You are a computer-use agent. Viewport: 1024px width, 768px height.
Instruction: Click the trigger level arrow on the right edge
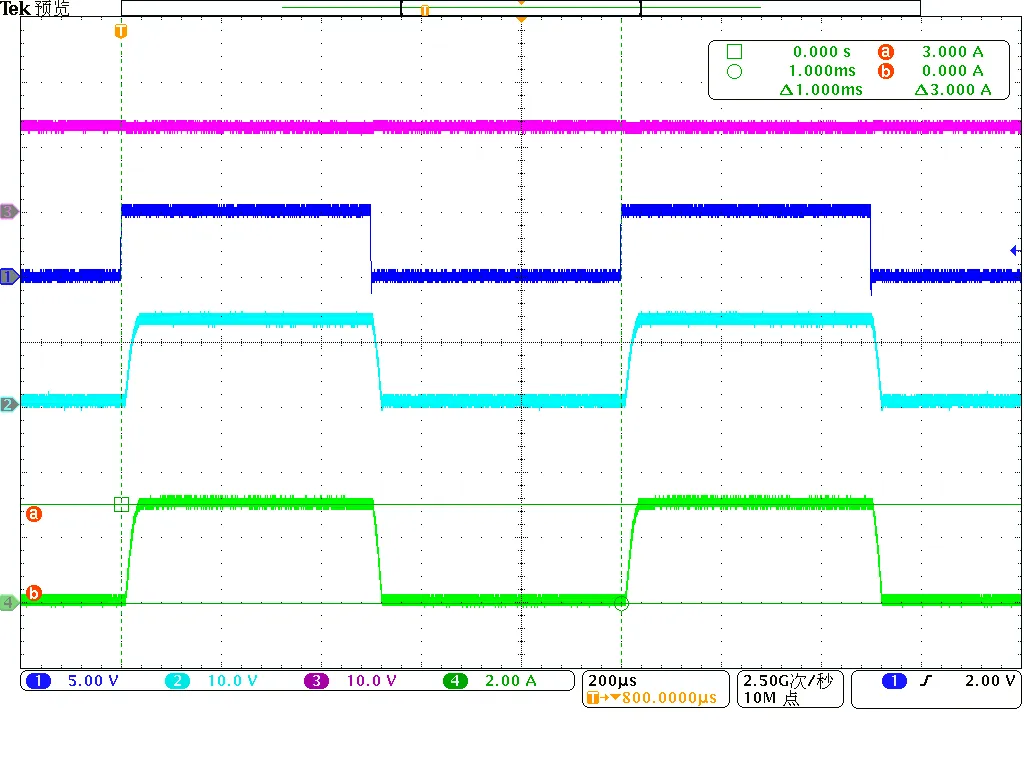(x=1014, y=250)
